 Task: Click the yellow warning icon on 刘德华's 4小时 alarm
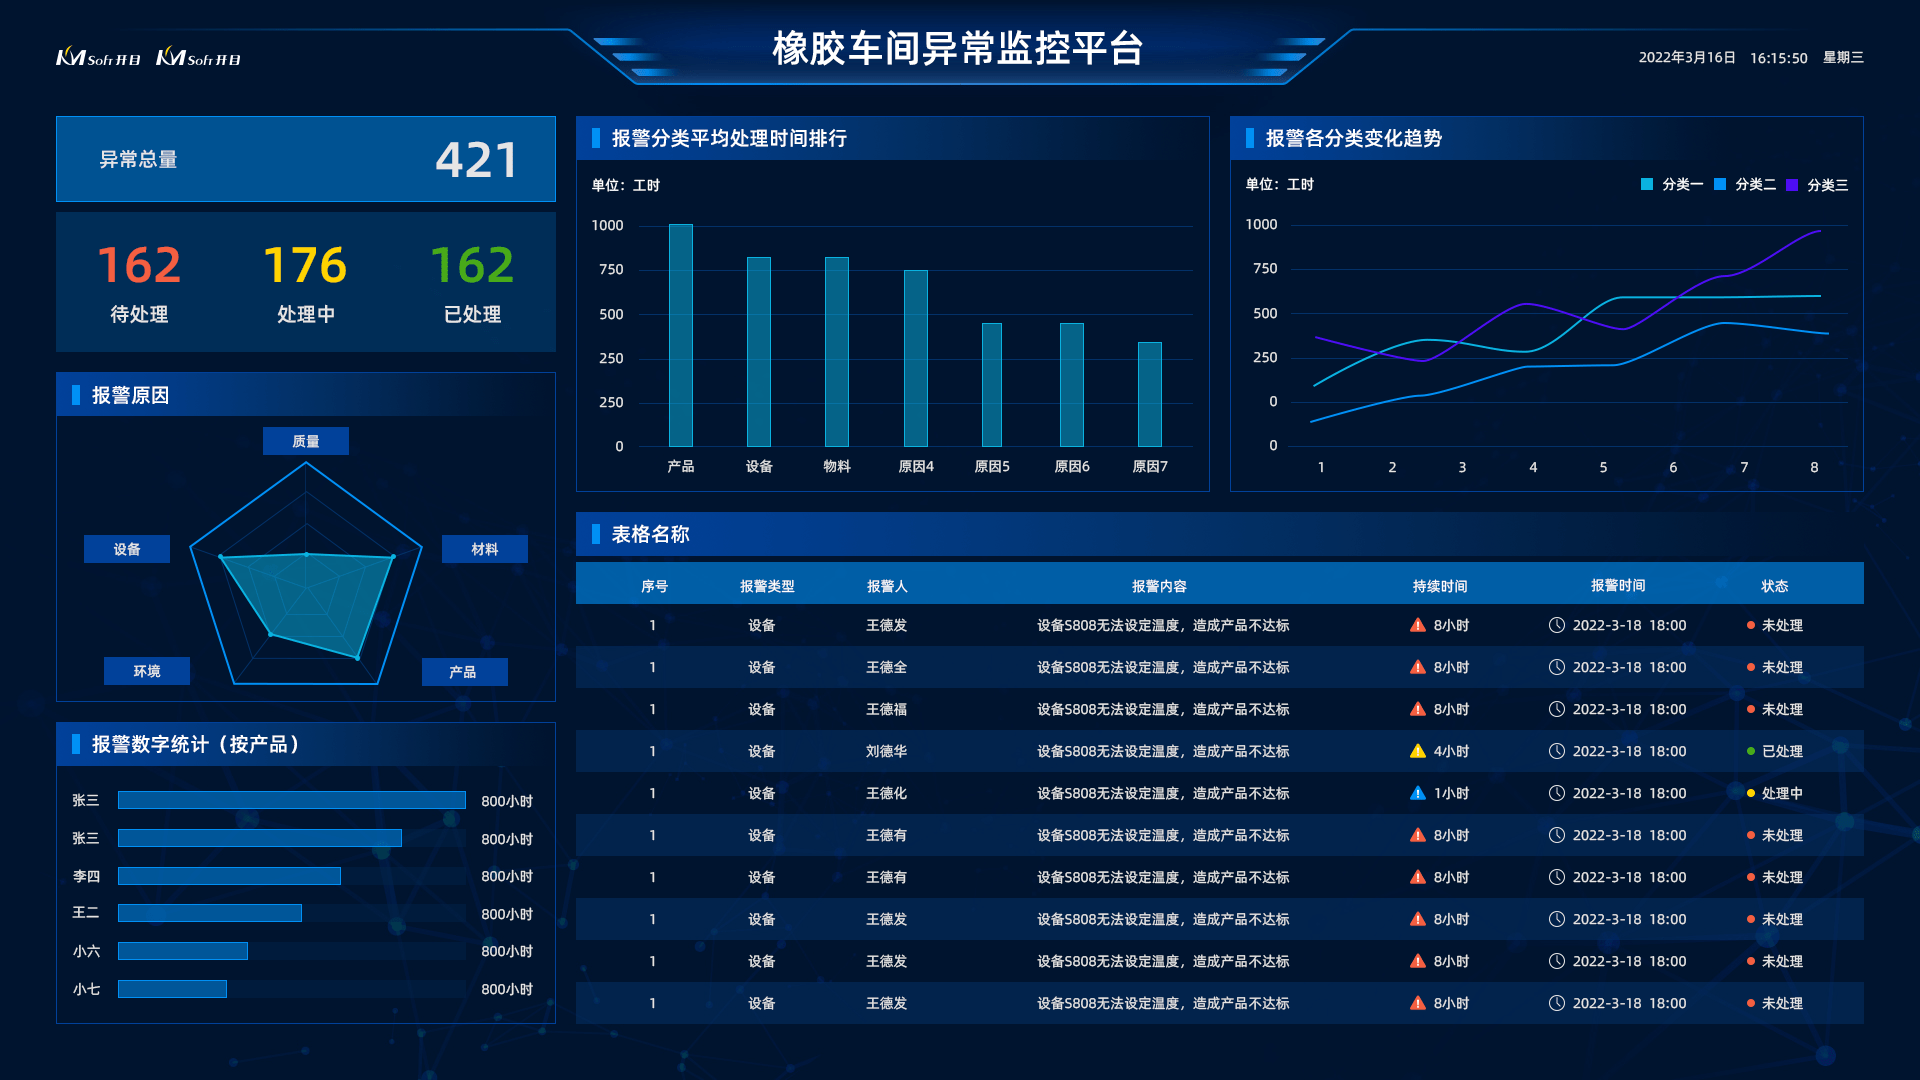(1416, 751)
